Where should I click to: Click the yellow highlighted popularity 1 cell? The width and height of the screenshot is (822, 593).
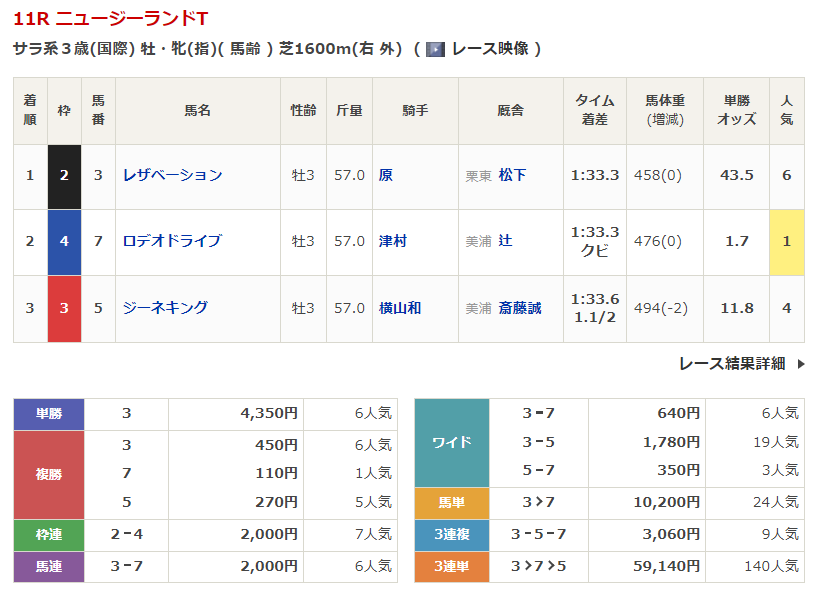(787, 242)
